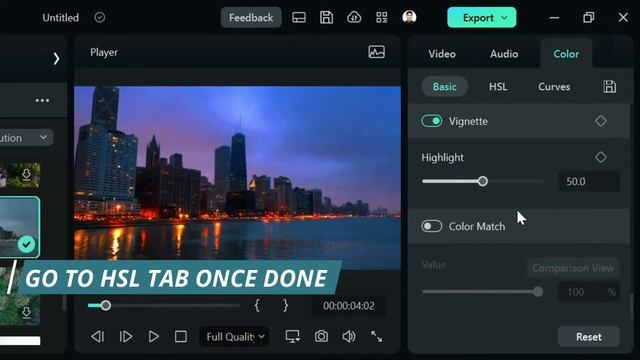Click the timecode display 00:00:04:02
640x360 pixels.
349,306
